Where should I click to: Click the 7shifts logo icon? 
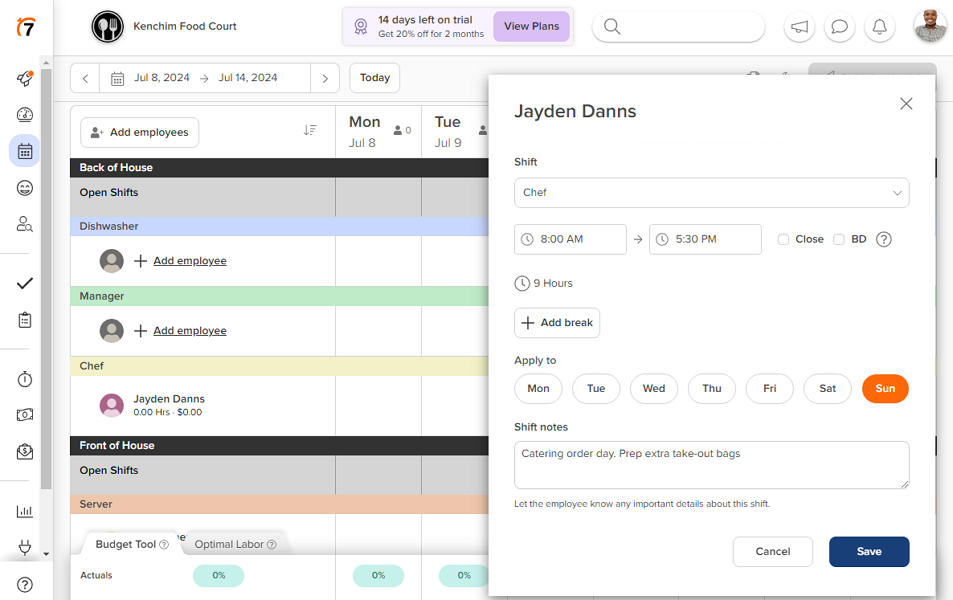[x=26, y=27]
